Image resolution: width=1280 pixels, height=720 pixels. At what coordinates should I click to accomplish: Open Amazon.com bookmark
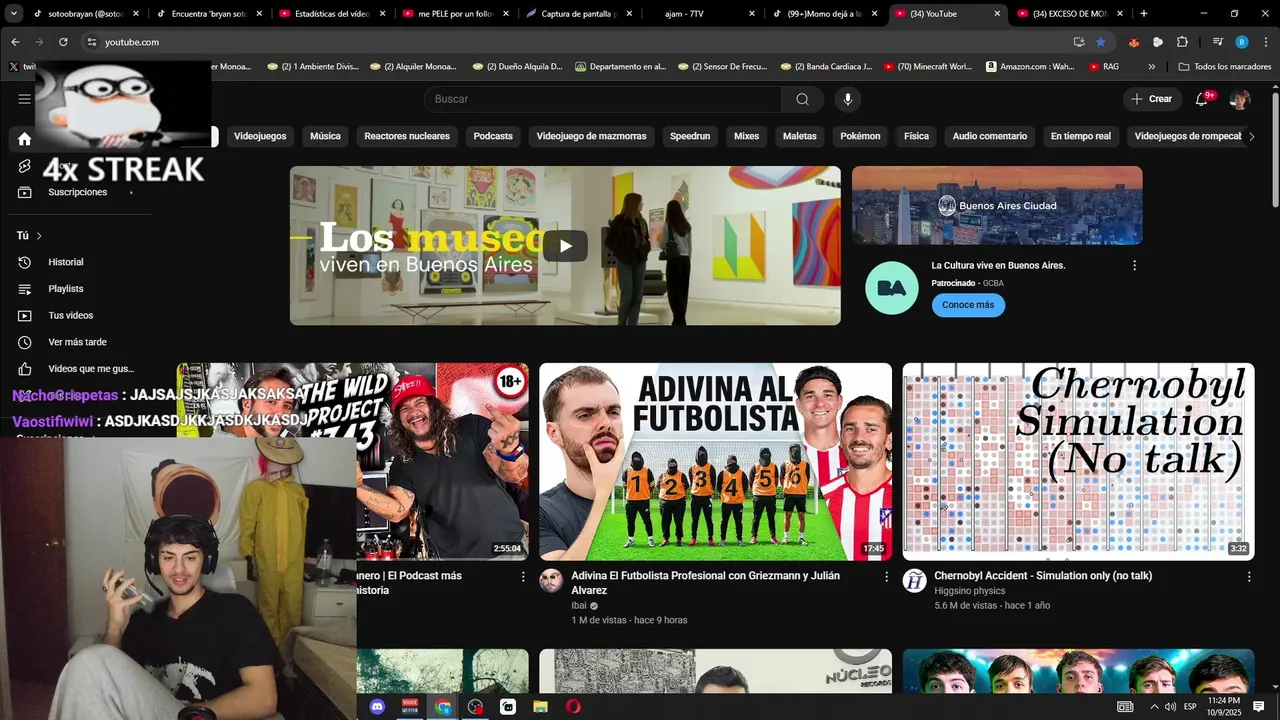click(1030, 67)
